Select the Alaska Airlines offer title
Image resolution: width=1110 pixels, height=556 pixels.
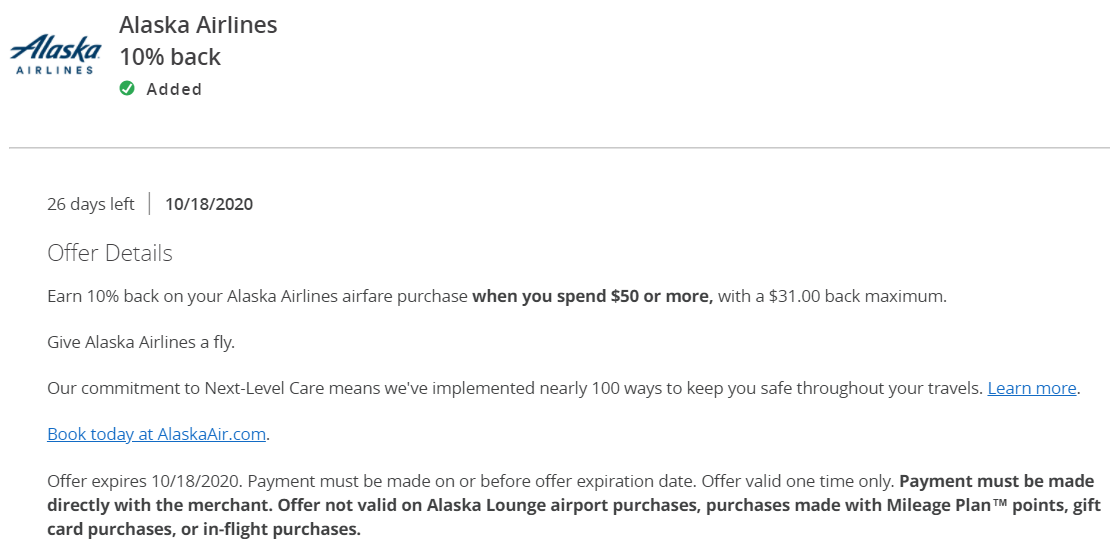click(x=198, y=25)
